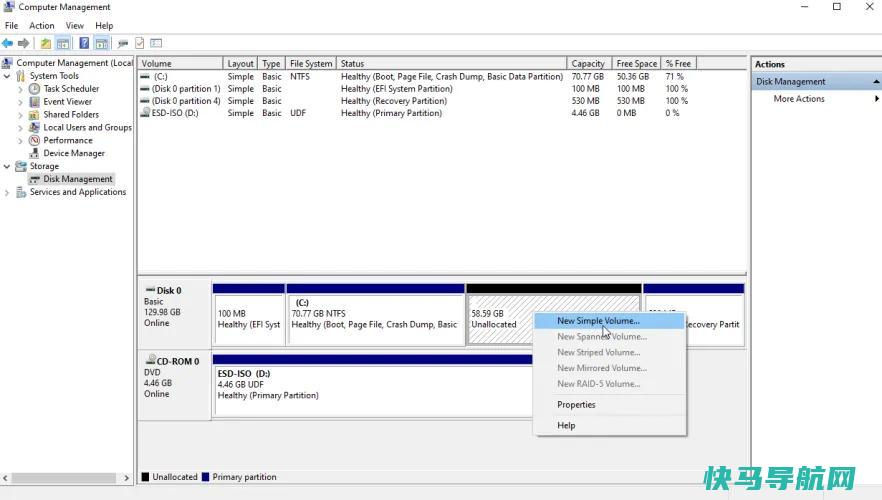Click the Connect/key toolbar icon
882x500 pixels.
point(123,43)
